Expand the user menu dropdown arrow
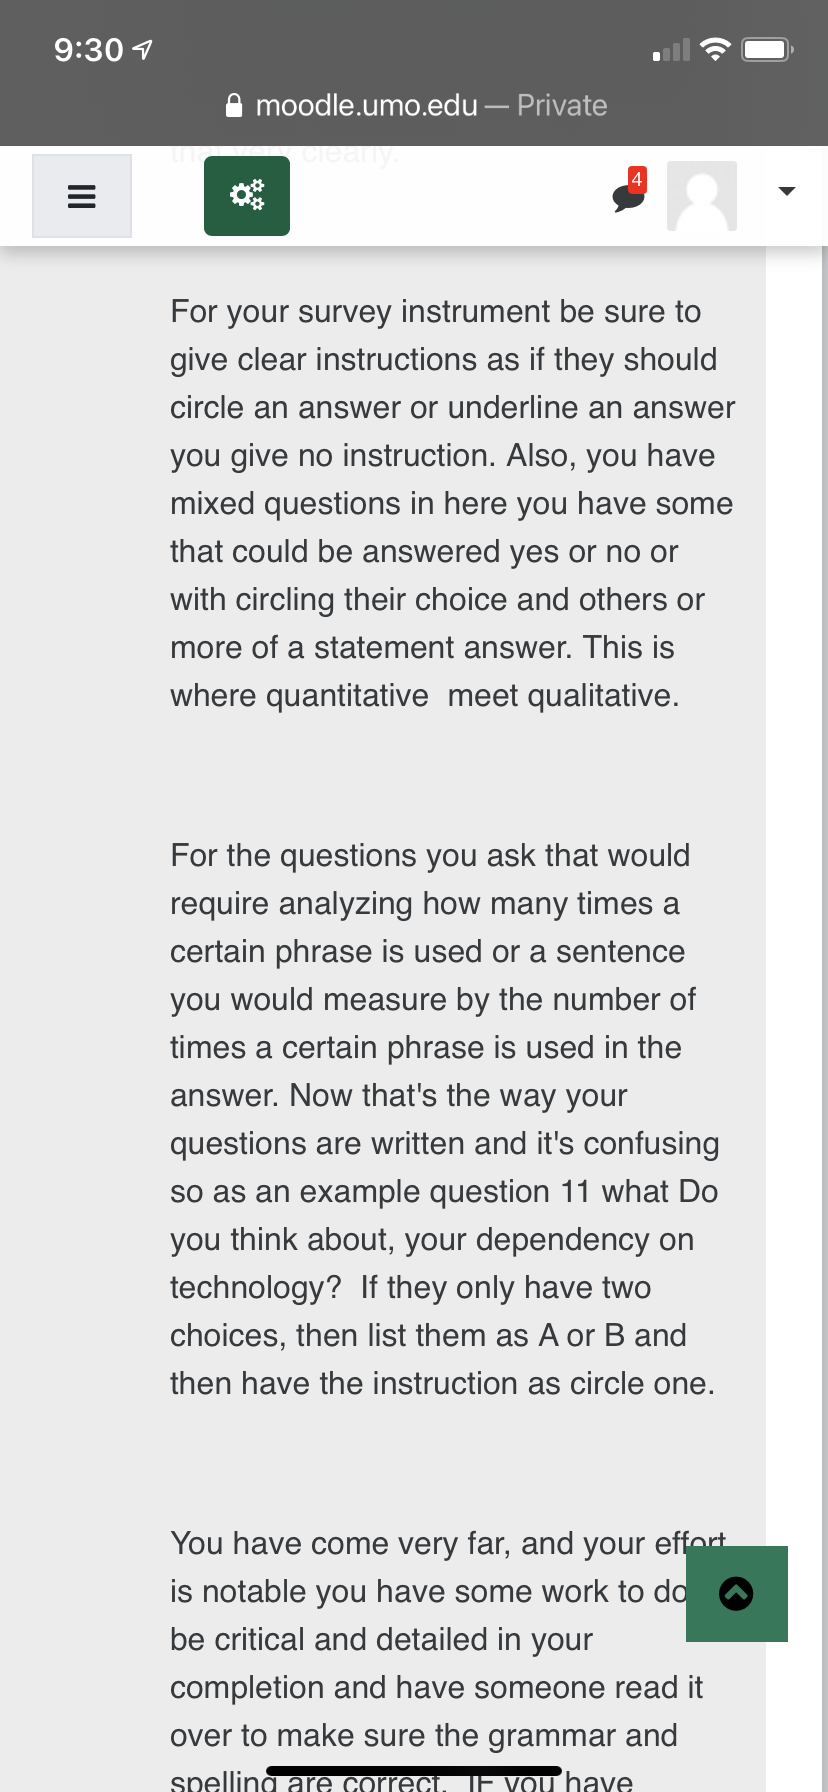Screen dimensions: 828x1792 point(787,191)
